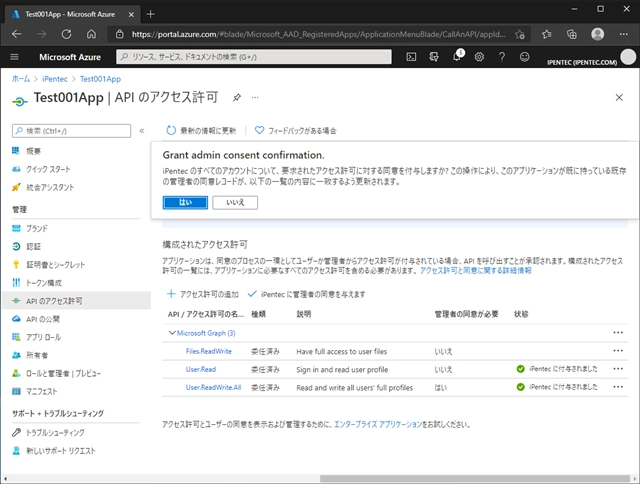Screen dimensions: 640x484
Task: Decline admin consent with いいえ button
Action: 235,202
